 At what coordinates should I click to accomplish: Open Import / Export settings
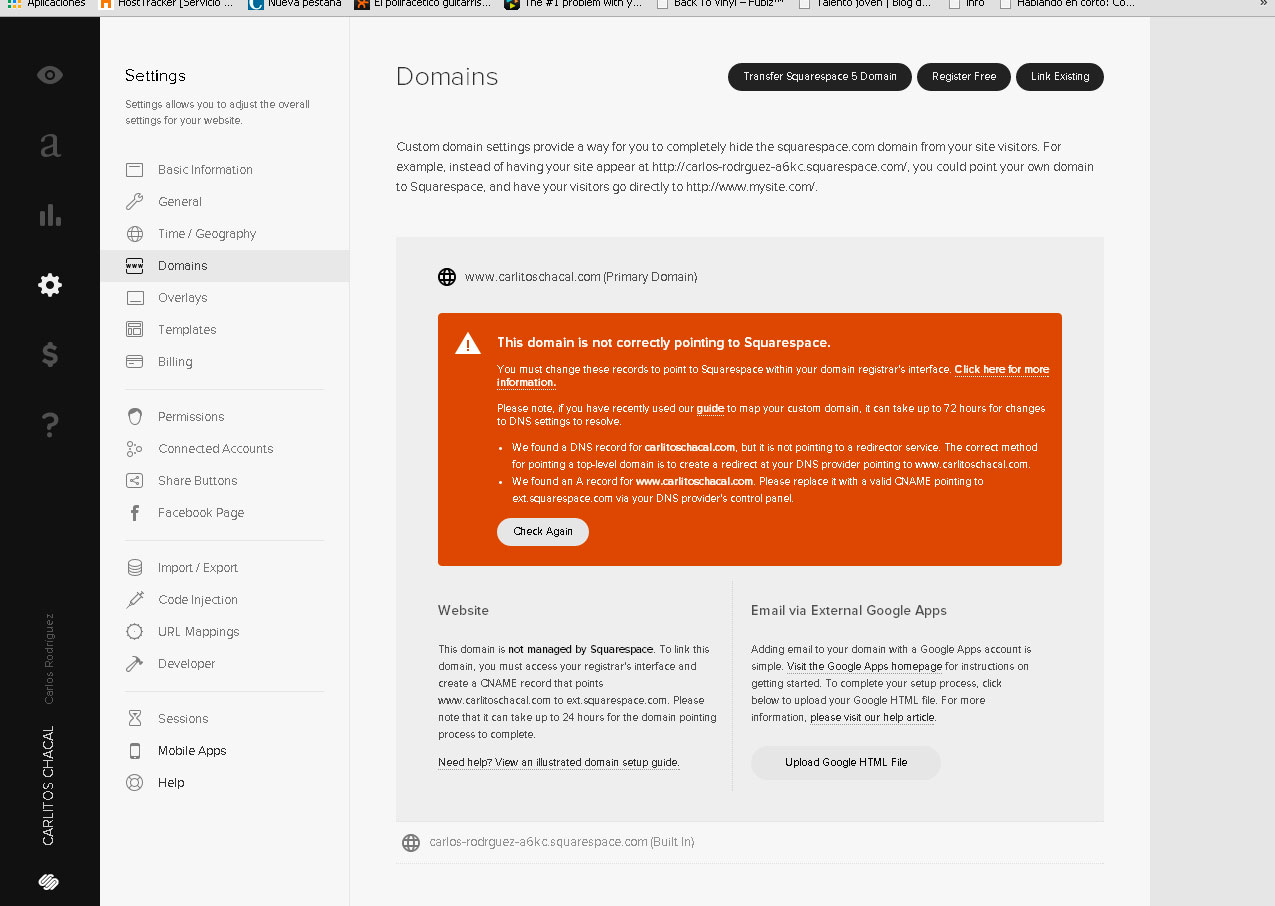point(198,568)
